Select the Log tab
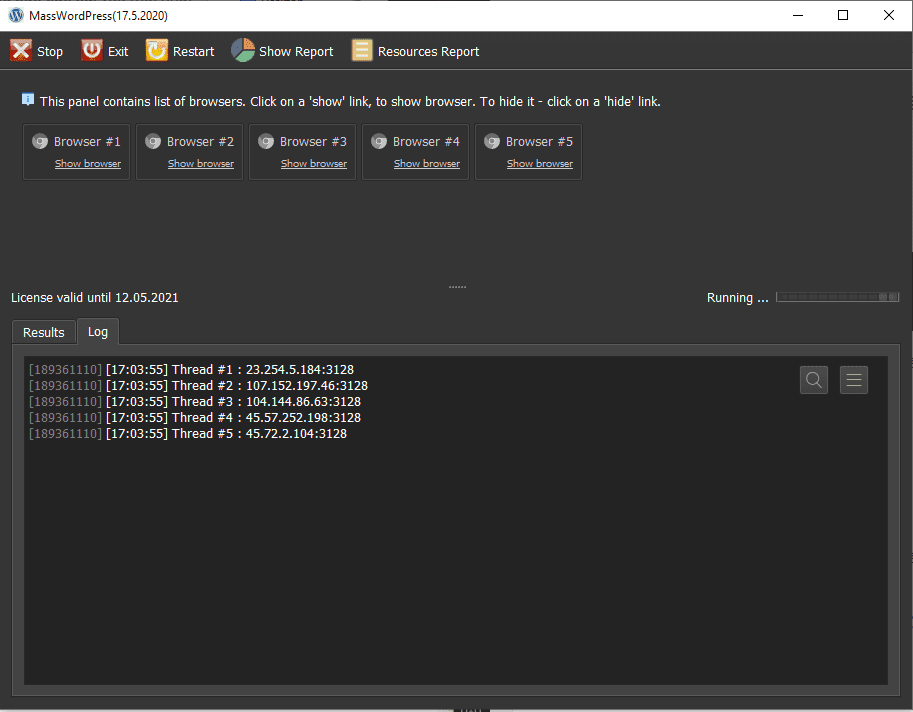The height and width of the screenshot is (712, 913). coord(98,332)
